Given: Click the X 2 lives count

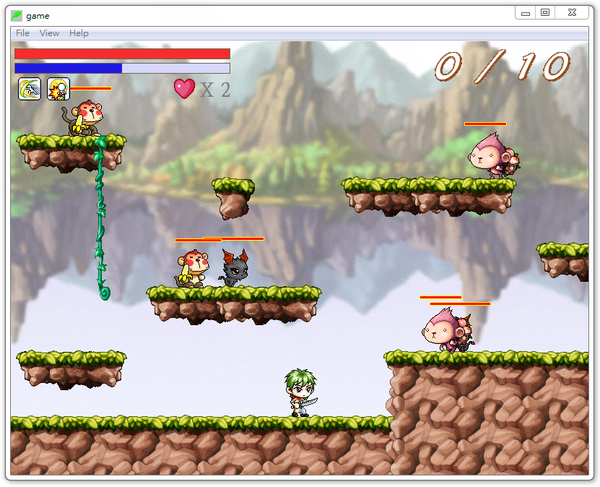Looking at the screenshot, I should [x=215, y=90].
